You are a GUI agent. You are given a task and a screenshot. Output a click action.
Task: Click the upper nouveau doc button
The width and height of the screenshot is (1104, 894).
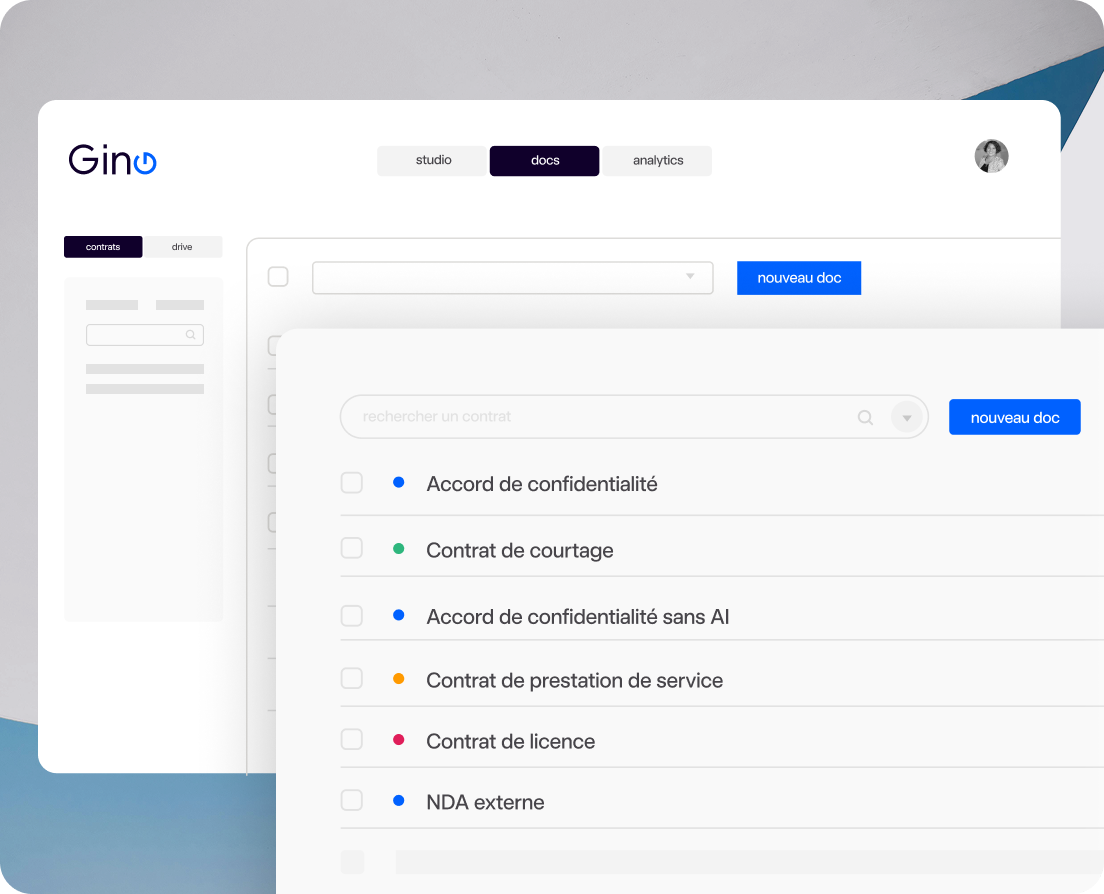point(799,277)
